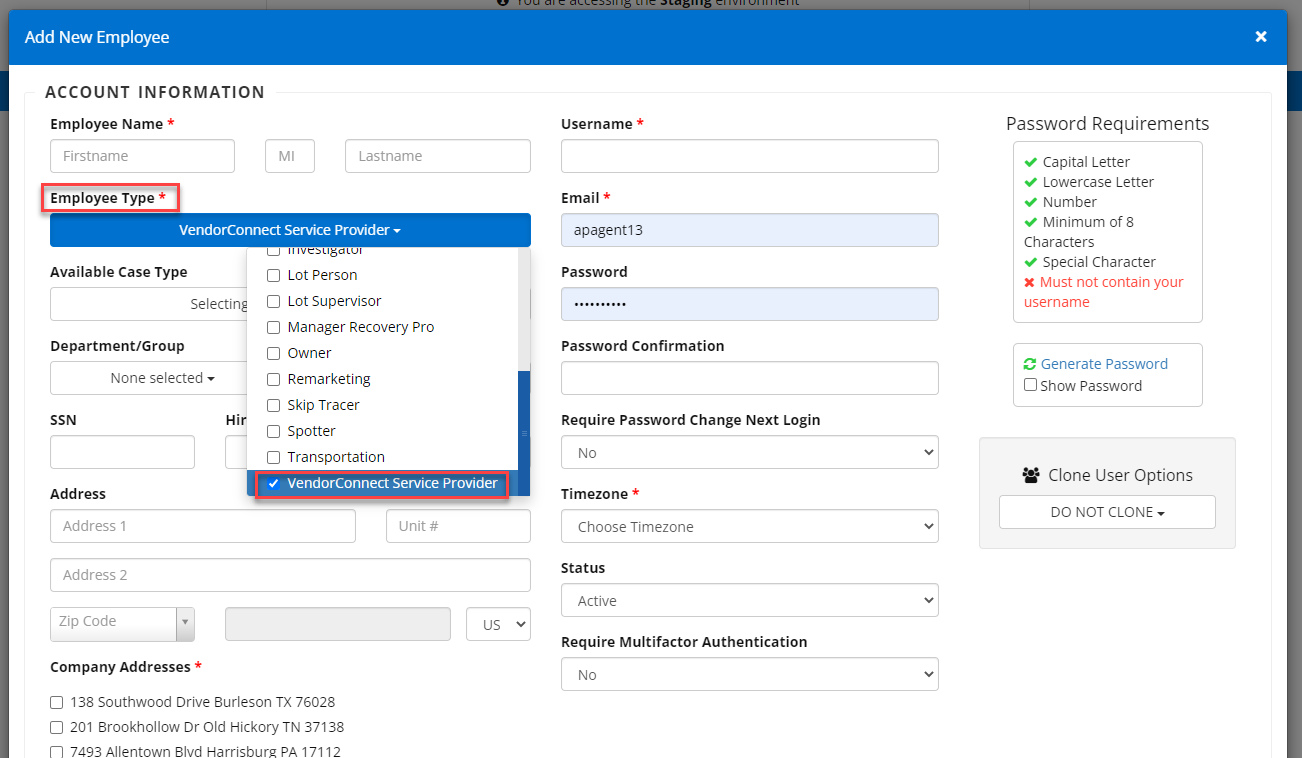Check the Lot Supervisor option
The image size is (1302, 758).
coord(274,301)
